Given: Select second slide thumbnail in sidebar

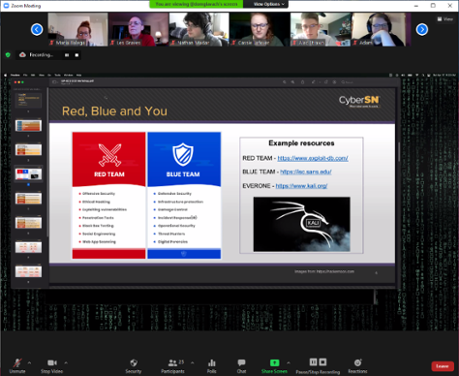Looking at the screenshot, I should tap(28, 126).
